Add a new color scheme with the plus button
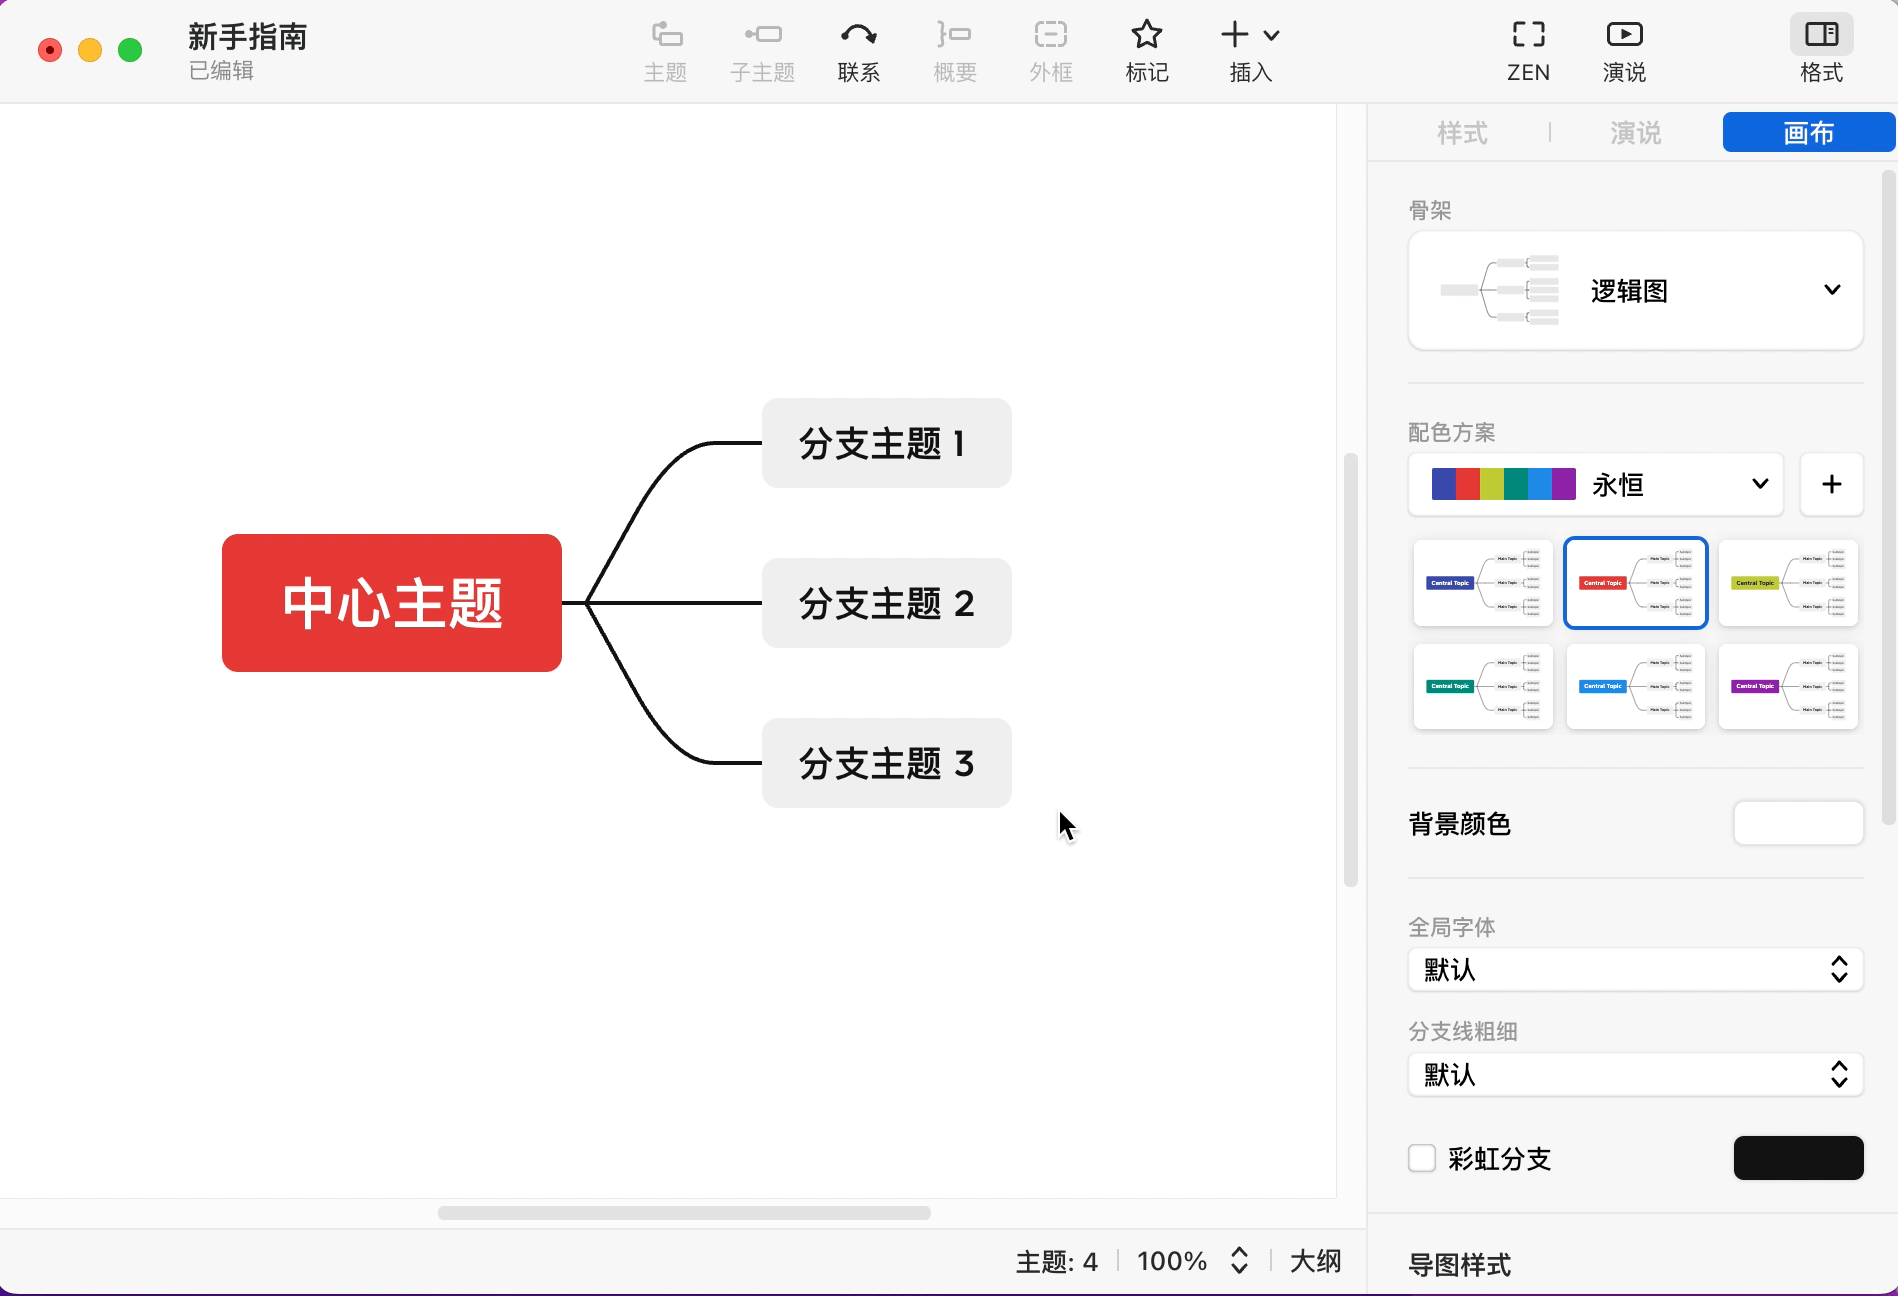This screenshot has height=1296, width=1898. coord(1832,484)
